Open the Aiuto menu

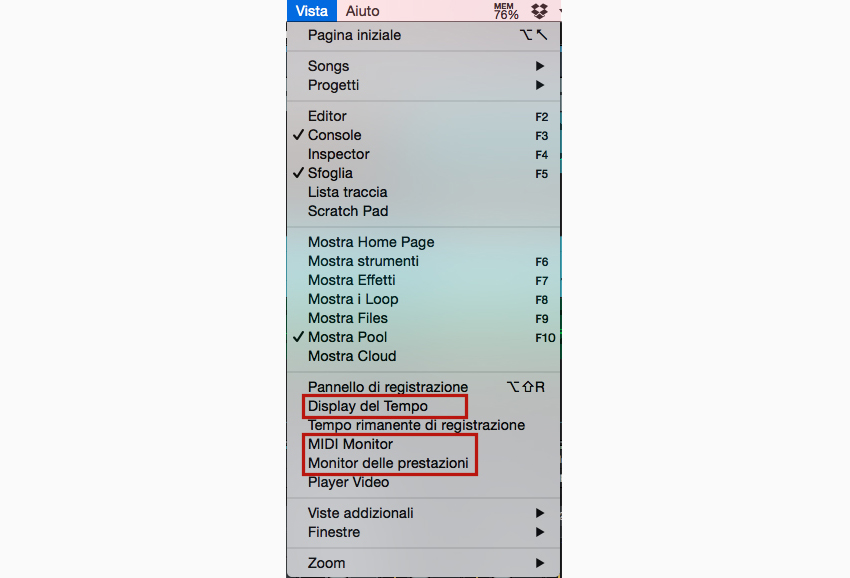363,11
